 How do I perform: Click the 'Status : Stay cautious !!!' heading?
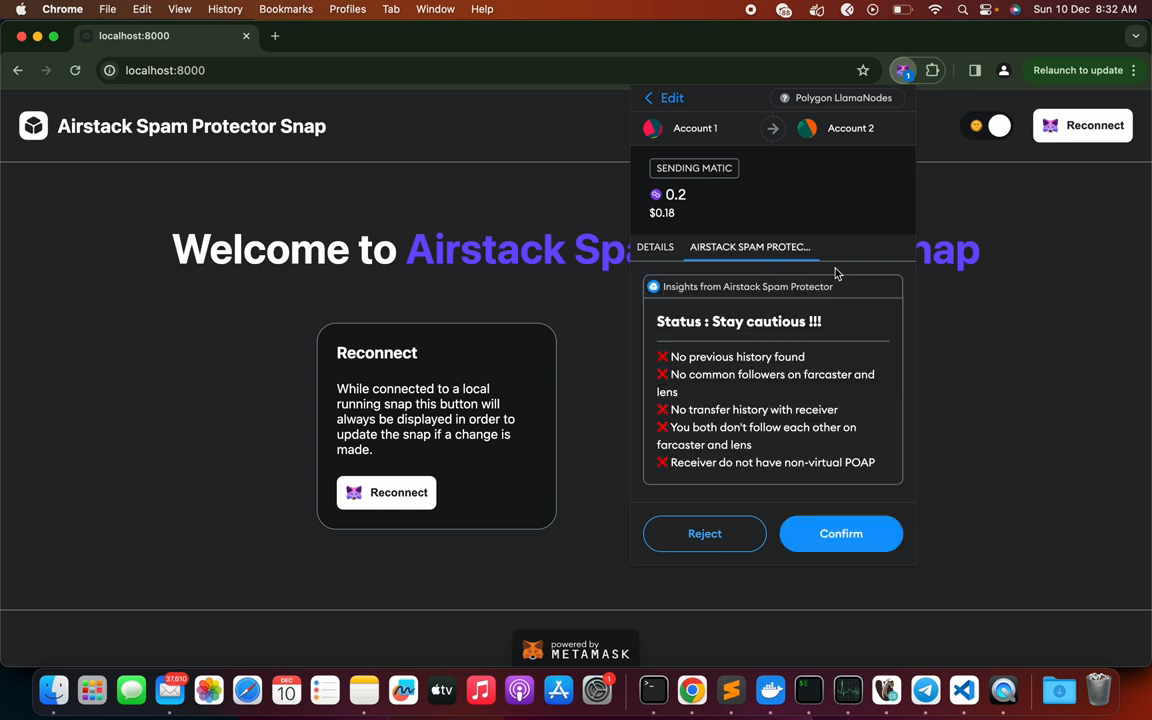[x=739, y=321]
